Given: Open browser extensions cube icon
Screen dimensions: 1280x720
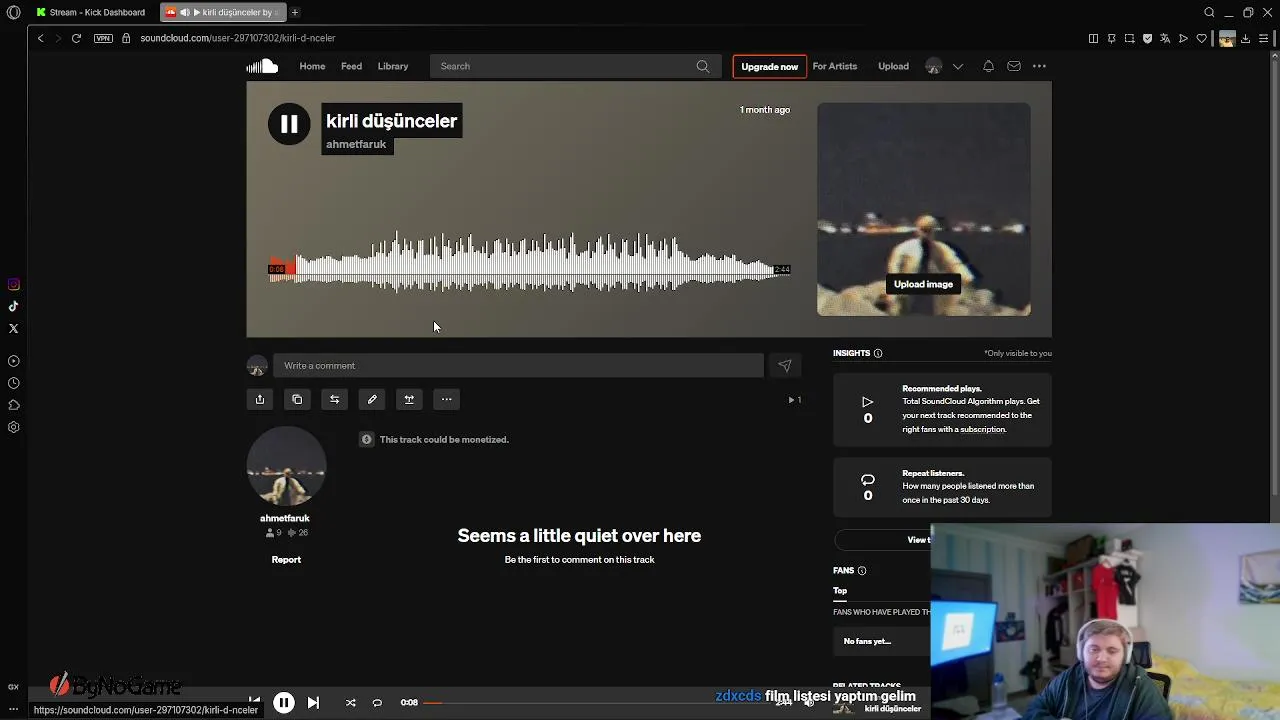Looking at the screenshot, I should [x=14, y=405].
